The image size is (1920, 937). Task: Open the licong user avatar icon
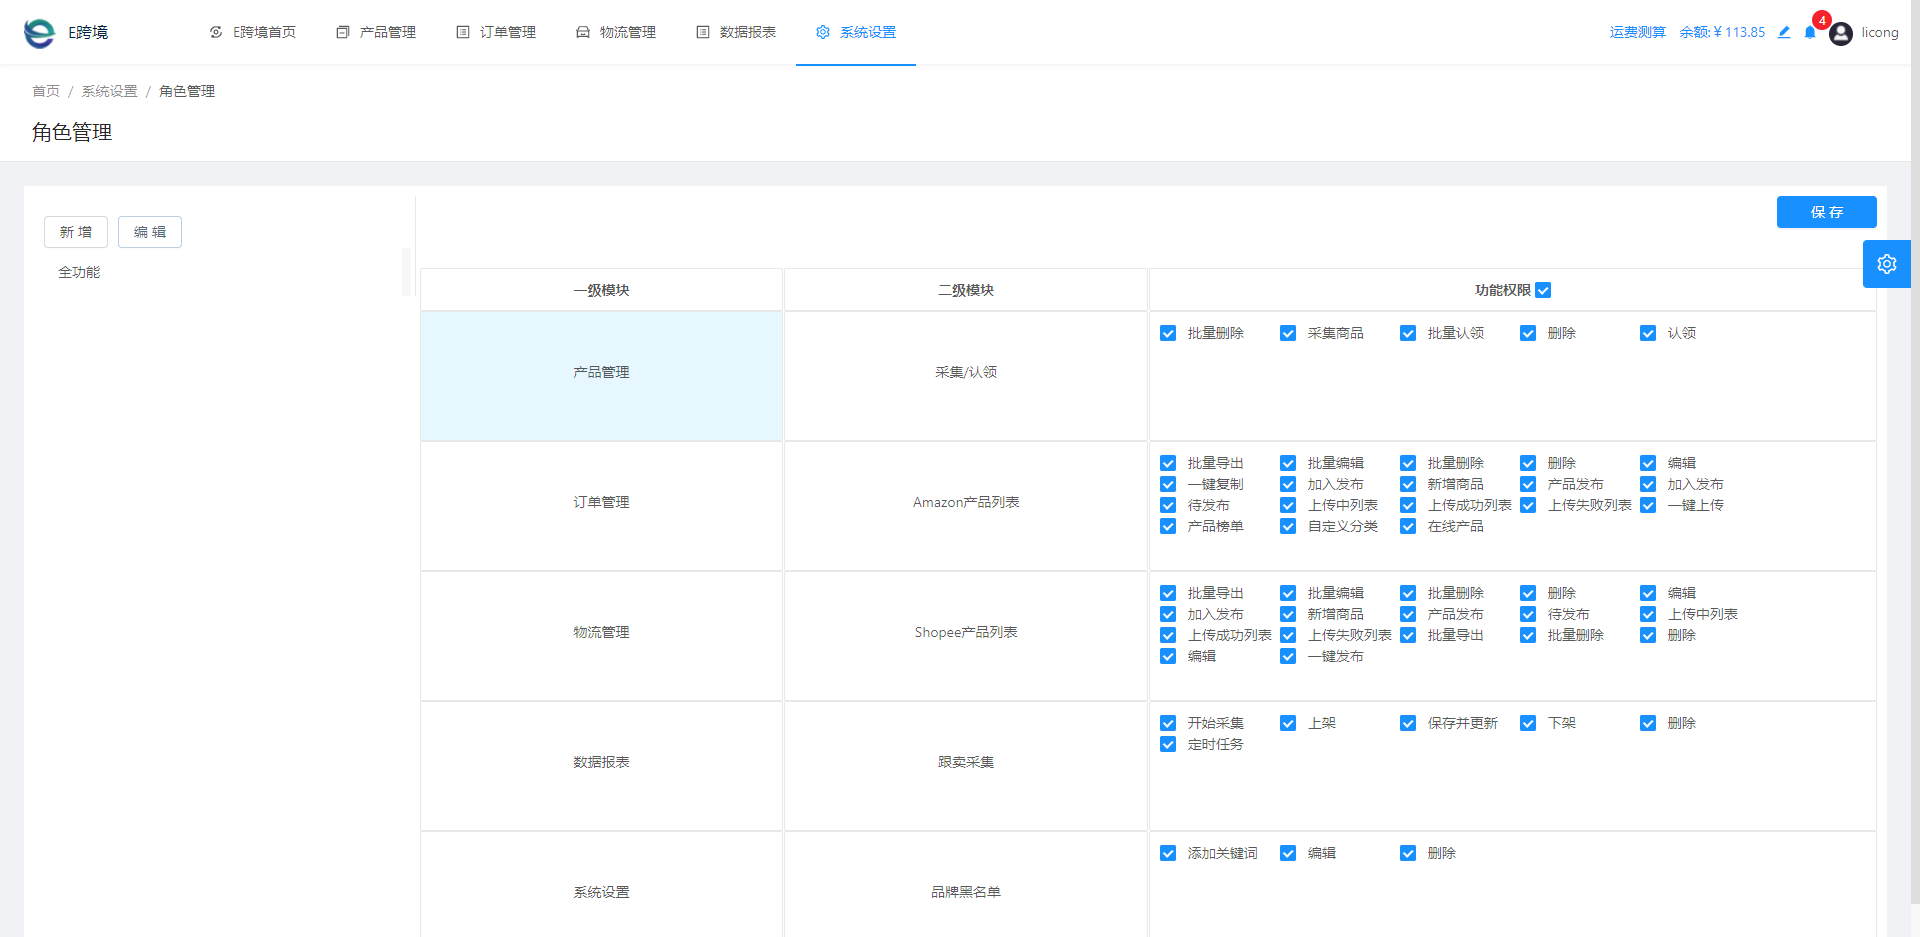click(x=1841, y=33)
